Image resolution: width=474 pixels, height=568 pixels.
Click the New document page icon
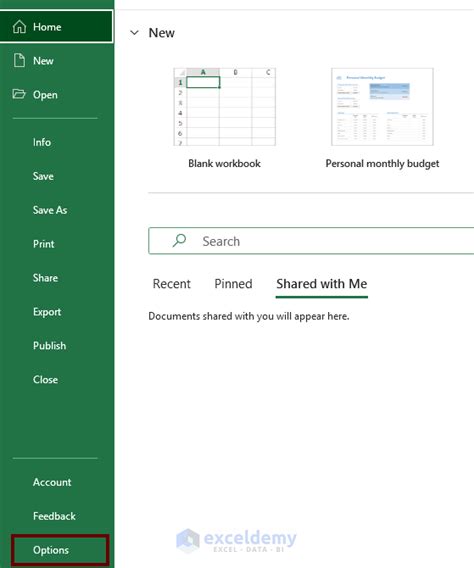[x=19, y=60]
